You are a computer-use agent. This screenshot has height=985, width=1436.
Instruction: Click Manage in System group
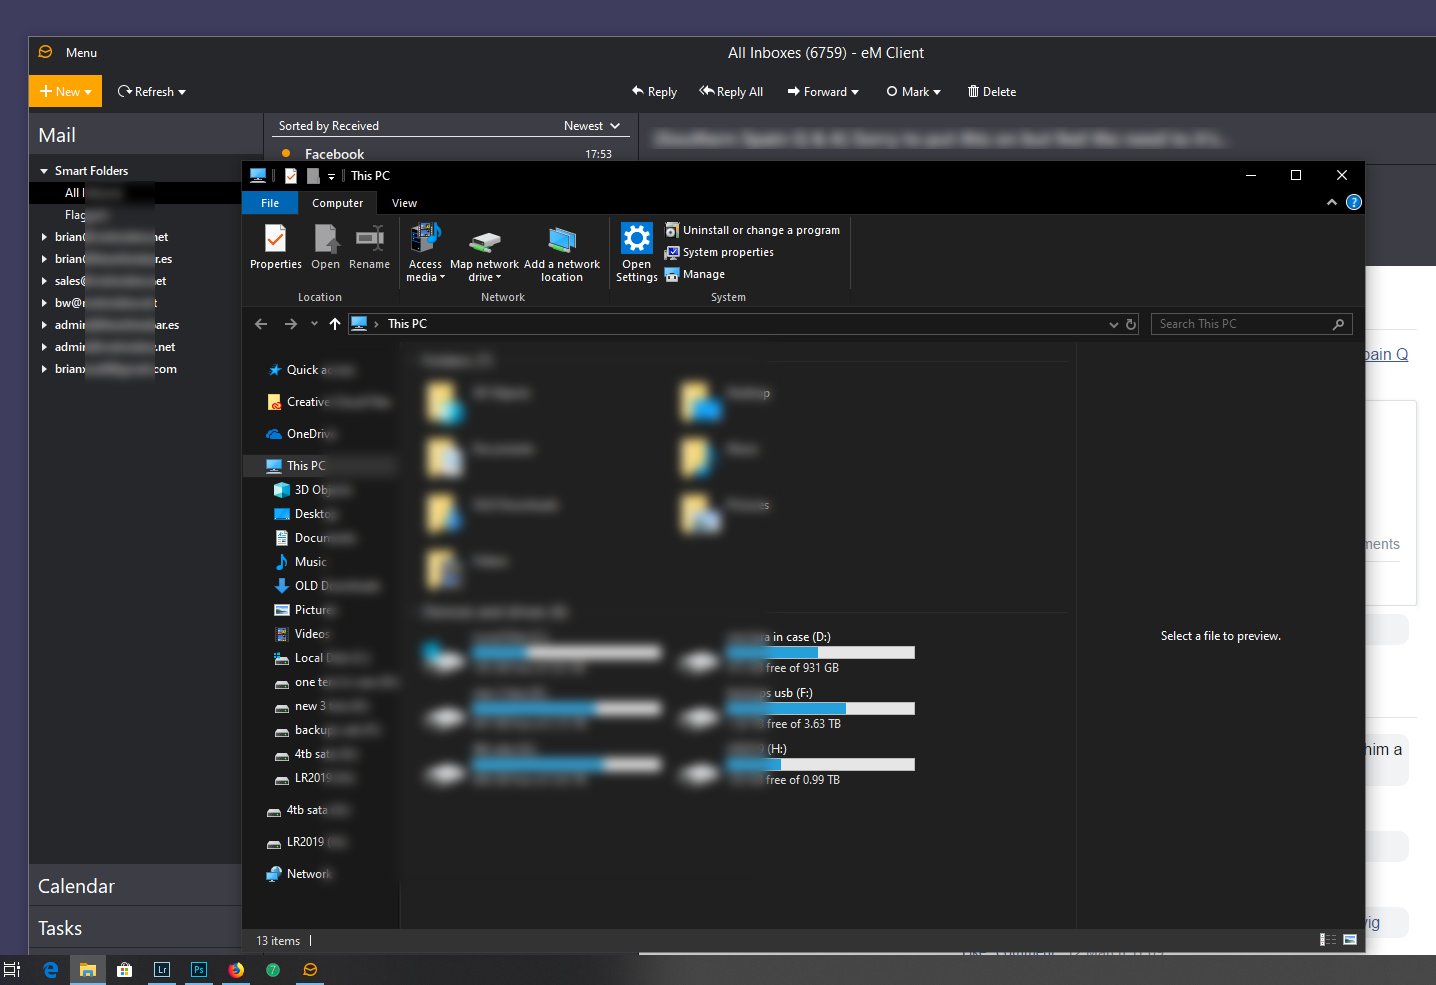click(695, 274)
